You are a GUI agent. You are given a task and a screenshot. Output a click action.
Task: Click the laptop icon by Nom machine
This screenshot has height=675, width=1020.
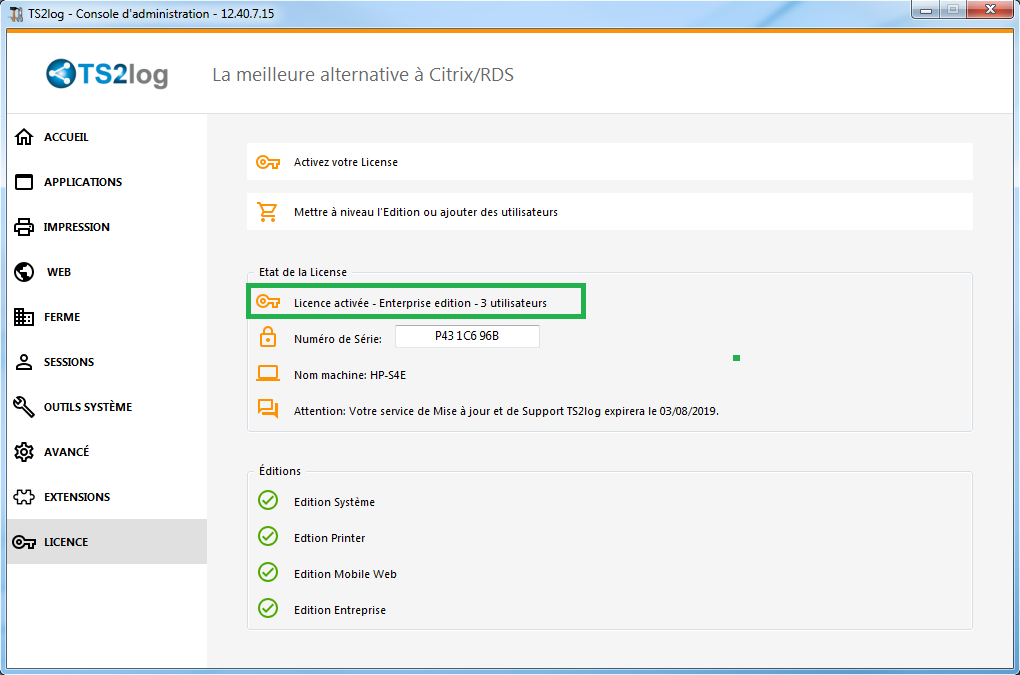click(x=267, y=373)
